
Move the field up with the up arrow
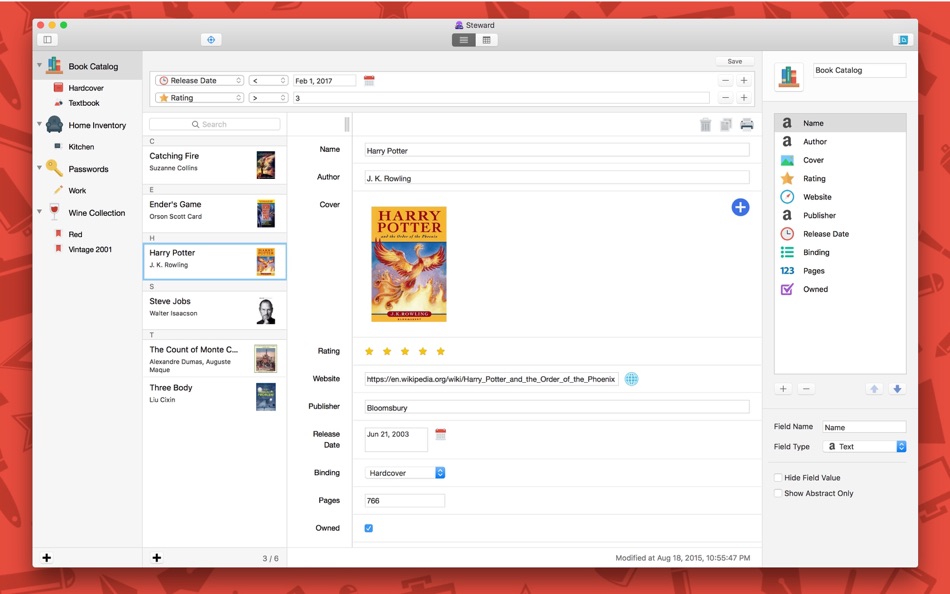click(874, 389)
